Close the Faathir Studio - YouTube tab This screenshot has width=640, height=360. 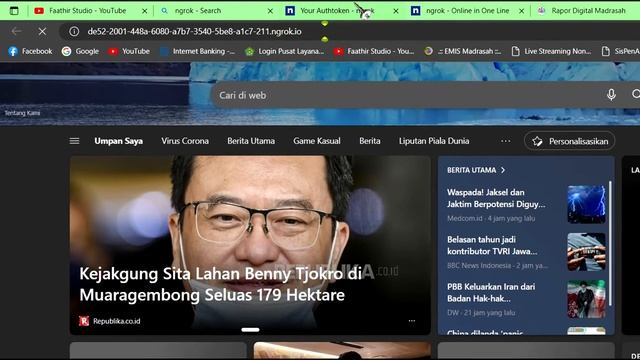(x=144, y=11)
